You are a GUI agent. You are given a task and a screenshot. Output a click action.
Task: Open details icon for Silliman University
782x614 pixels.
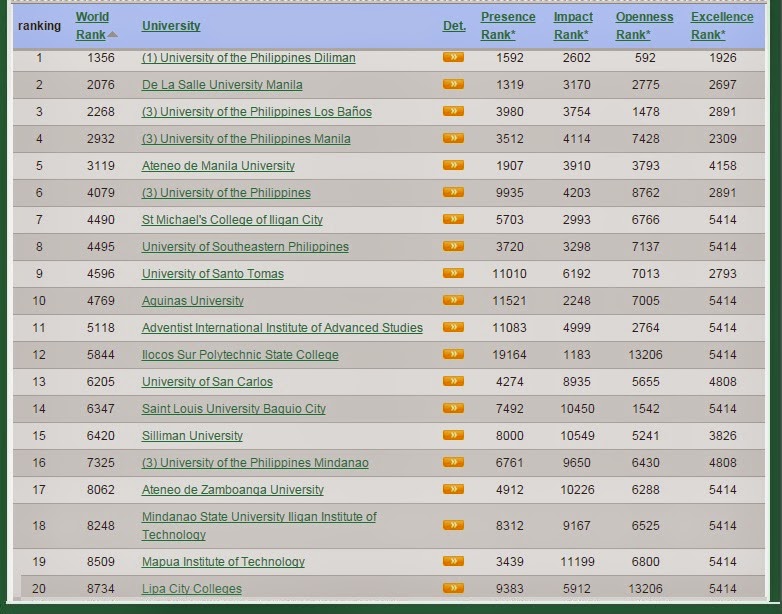453,435
